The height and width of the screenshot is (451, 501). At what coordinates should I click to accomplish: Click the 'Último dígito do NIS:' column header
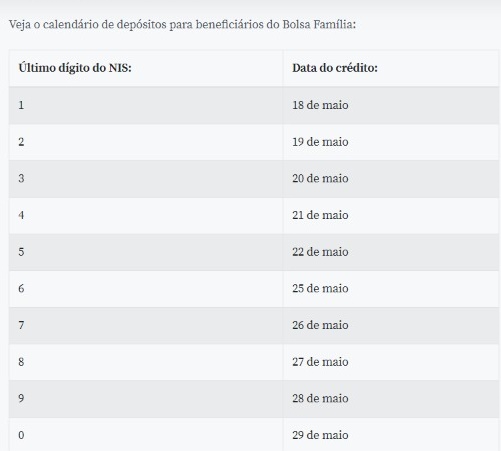tap(146, 68)
